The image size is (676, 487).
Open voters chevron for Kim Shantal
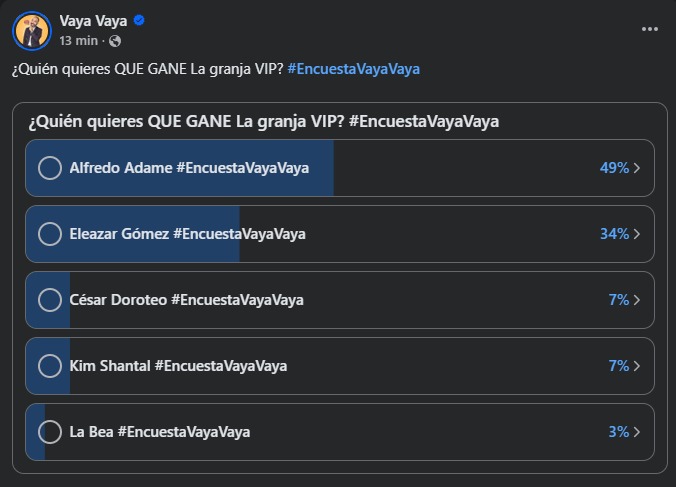637,366
